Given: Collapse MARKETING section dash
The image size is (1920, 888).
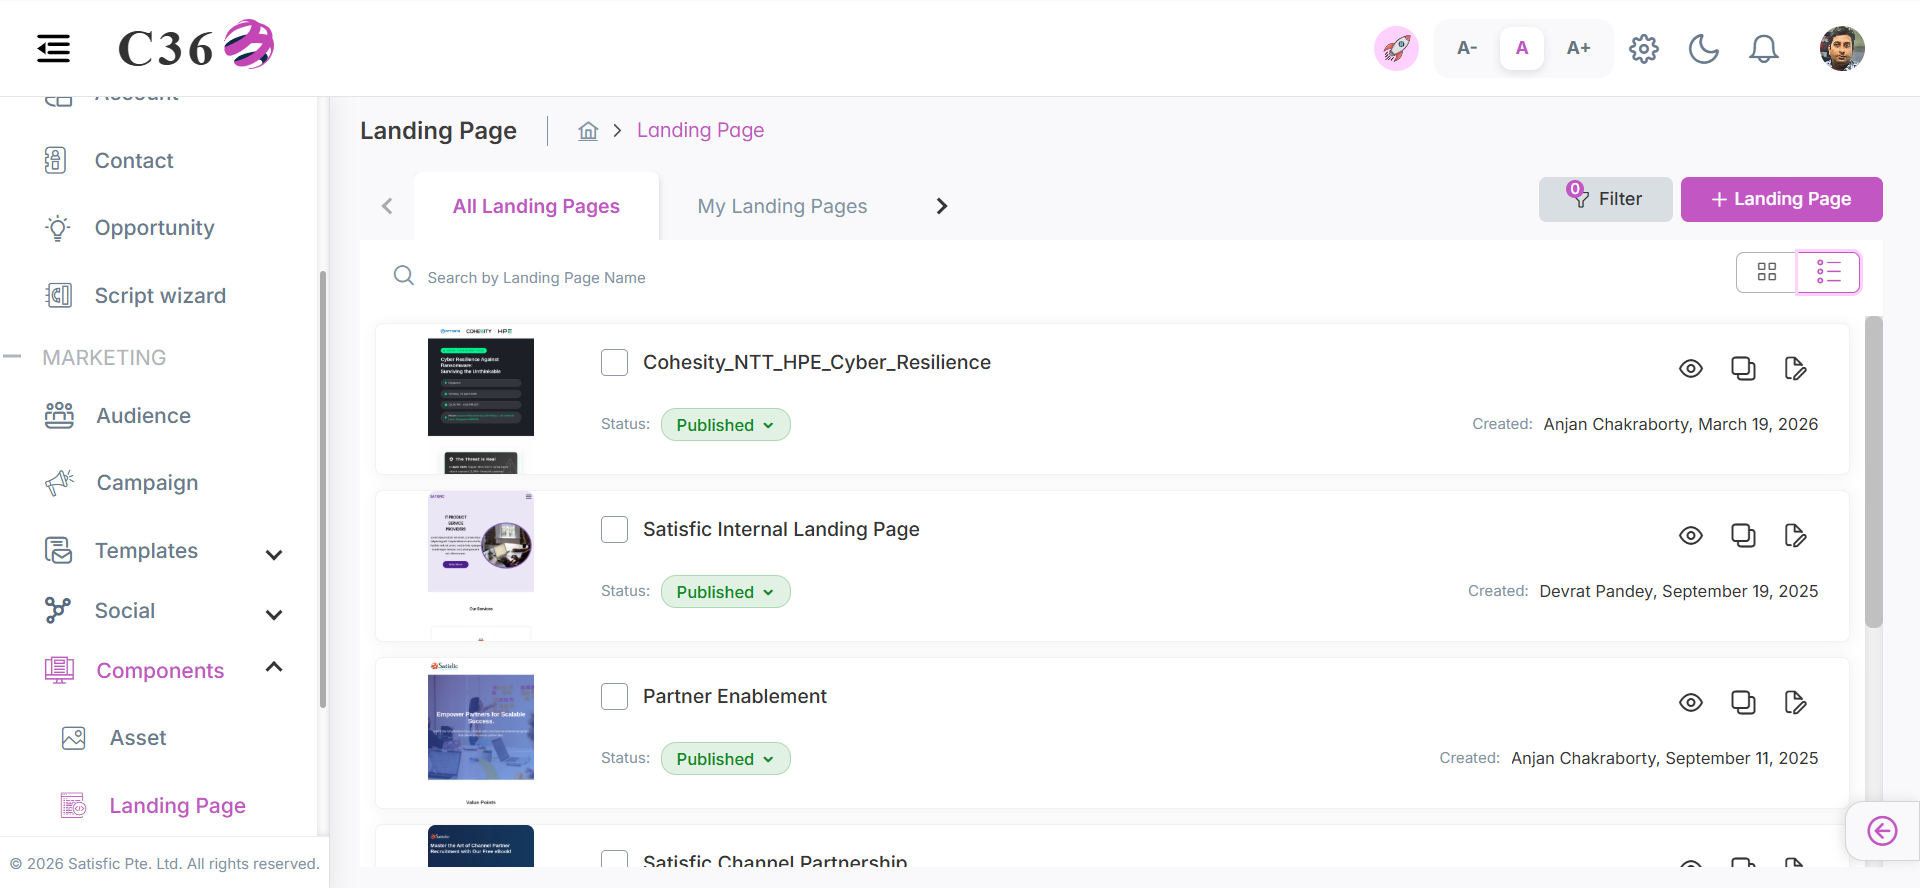Looking at the screenshot, I should pos(12,356).
